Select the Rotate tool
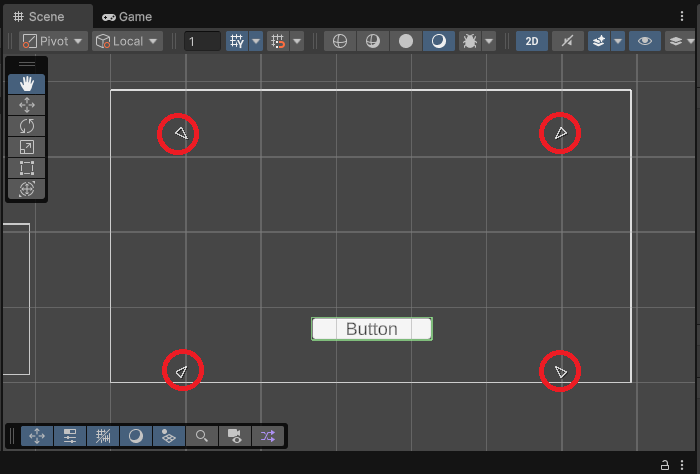 click(27, 126)
